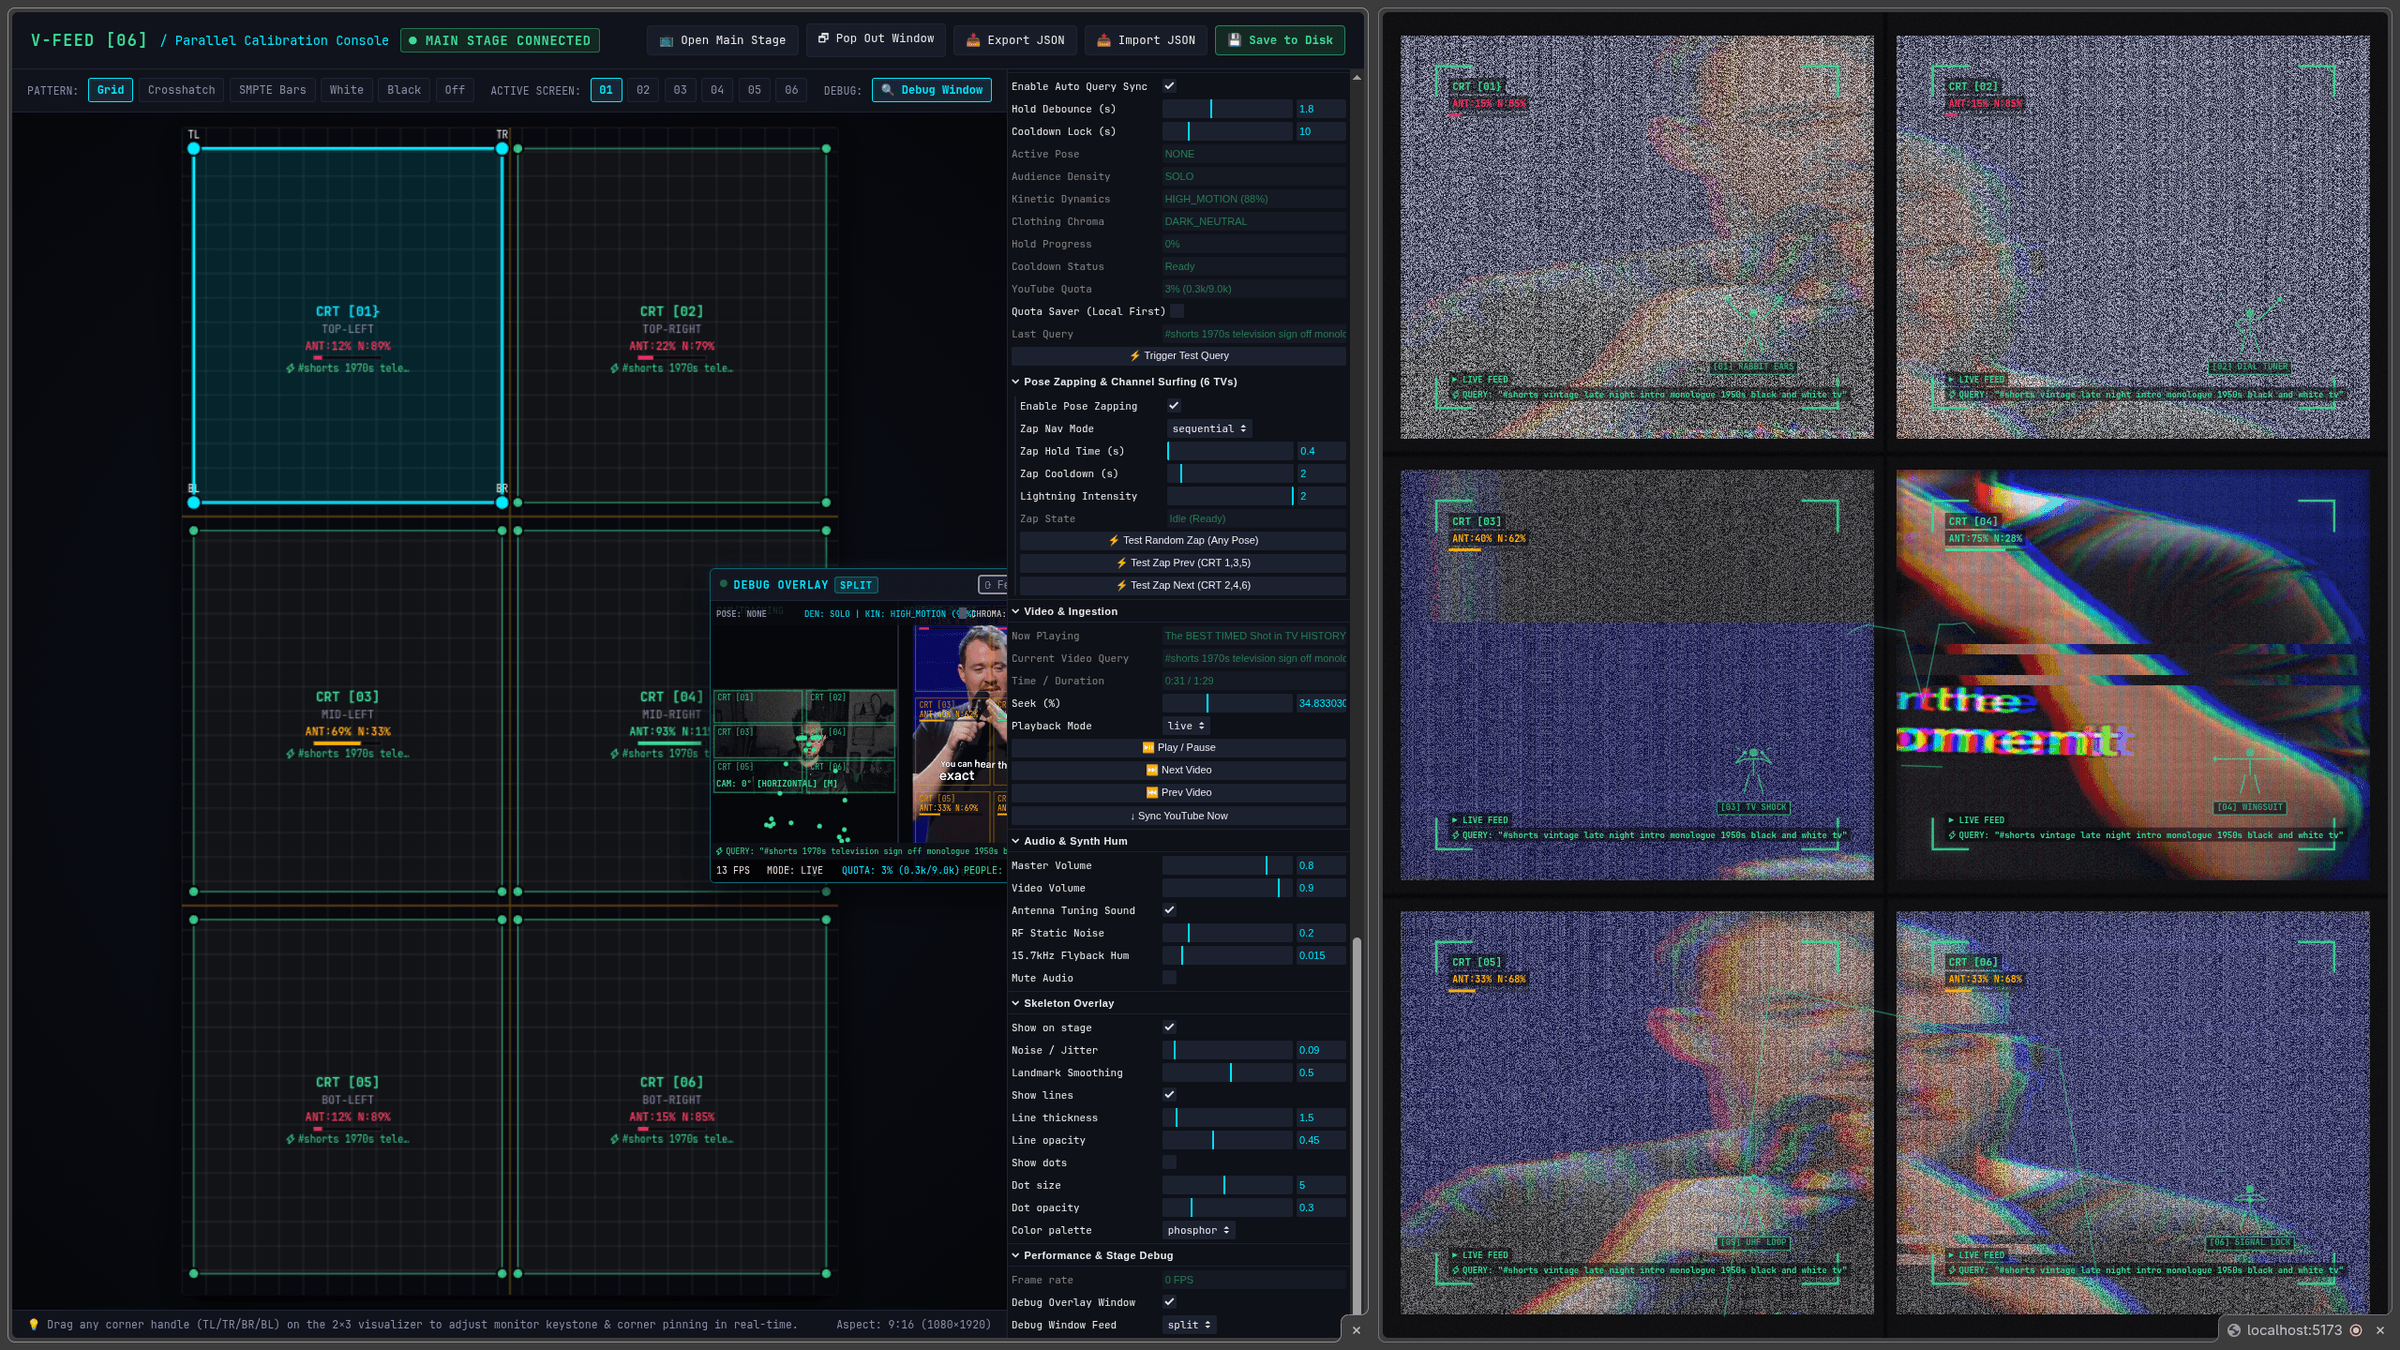
Task: Click the Sync YouTube Now arrow icon
Action: click(1132, 816)
